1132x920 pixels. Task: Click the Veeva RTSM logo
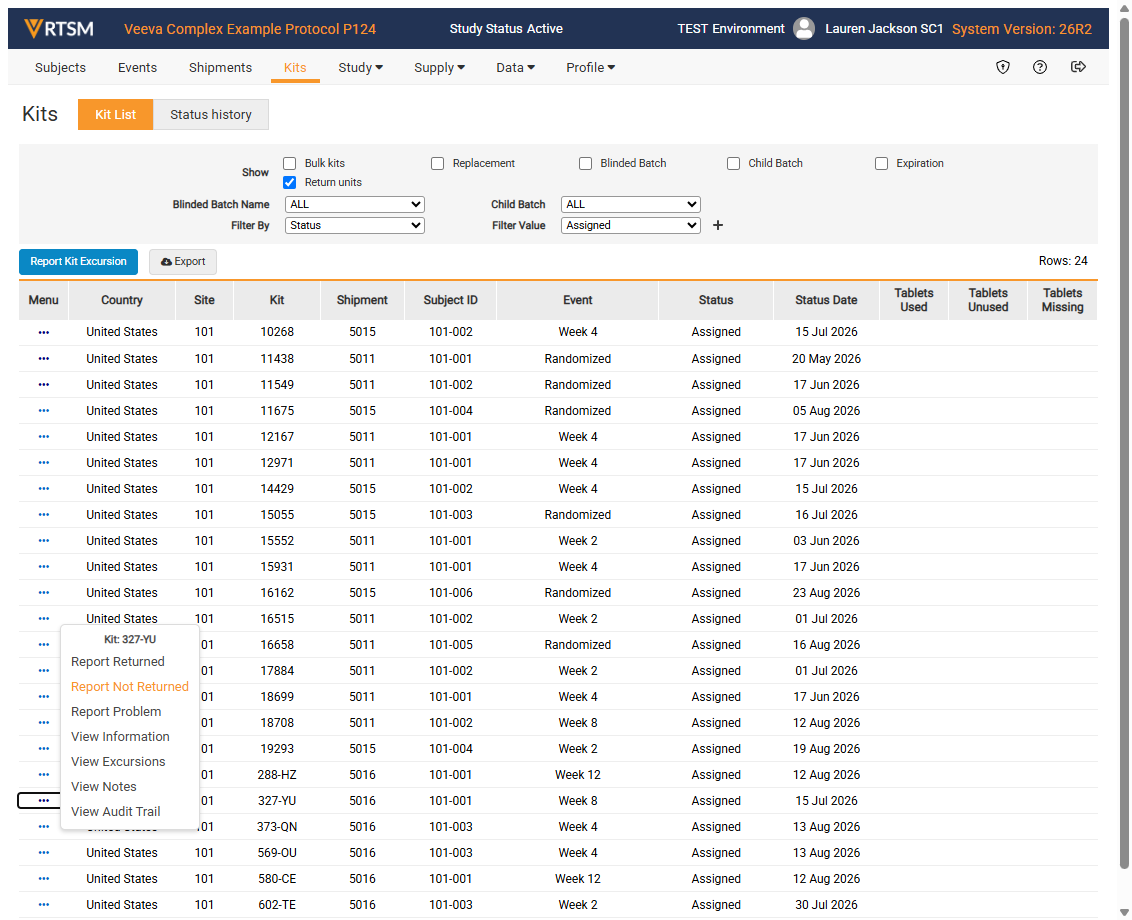tap(59, 29)
